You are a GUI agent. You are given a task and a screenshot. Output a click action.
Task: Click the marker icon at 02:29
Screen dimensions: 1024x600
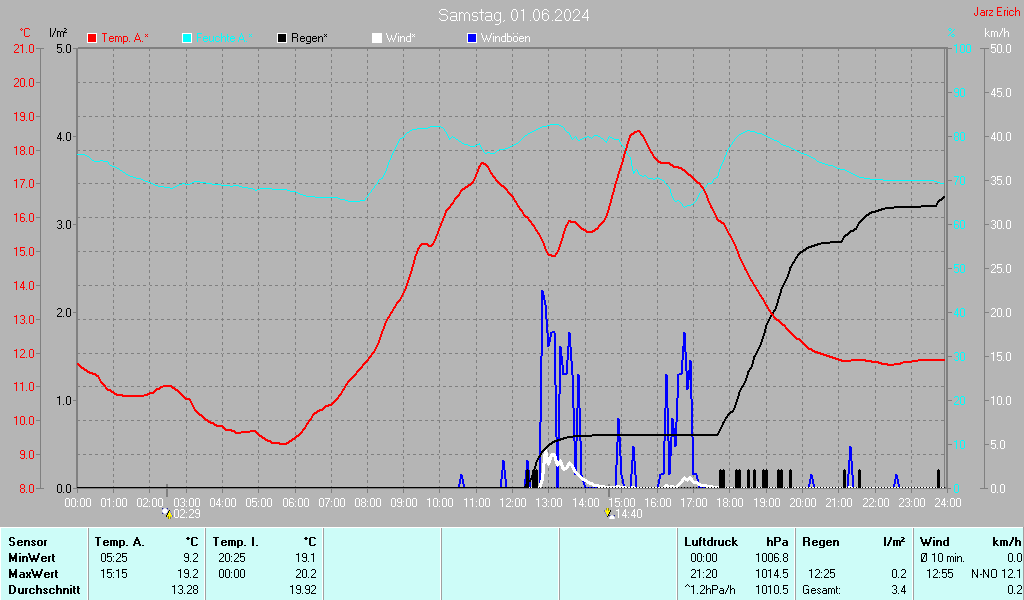click(x=166, y=513)
